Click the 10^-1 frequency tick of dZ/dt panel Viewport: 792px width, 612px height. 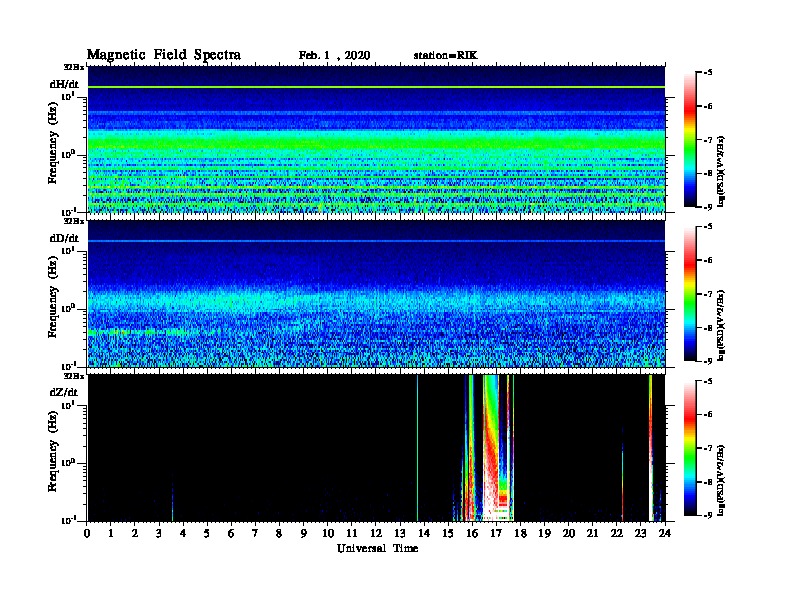click(68, 520)
